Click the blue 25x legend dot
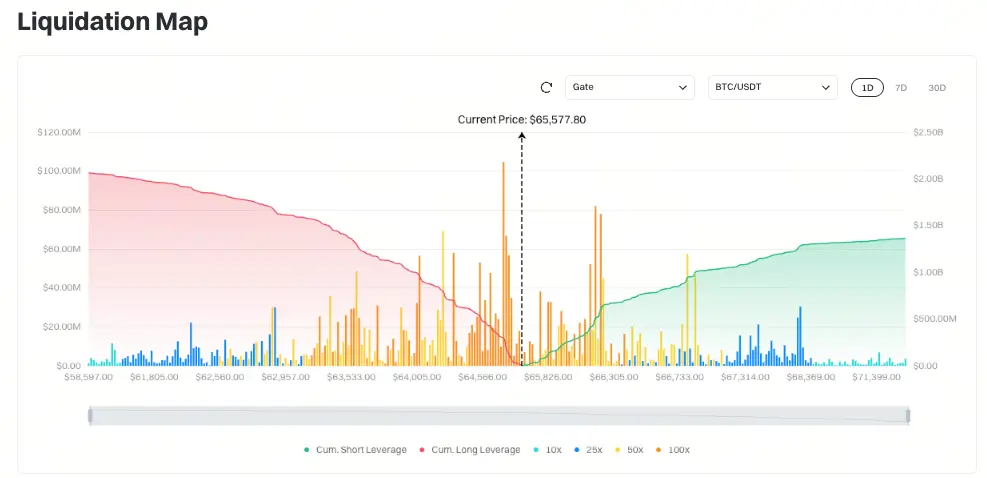This screenshot has height=478, width=987. pyautogui.click(x=577, y=450)
